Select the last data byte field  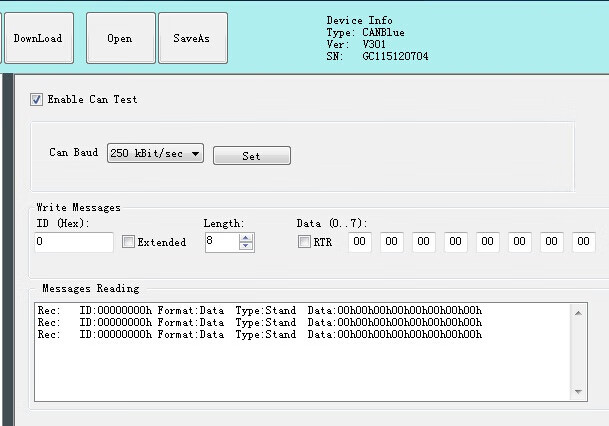(x=584, y=242)
